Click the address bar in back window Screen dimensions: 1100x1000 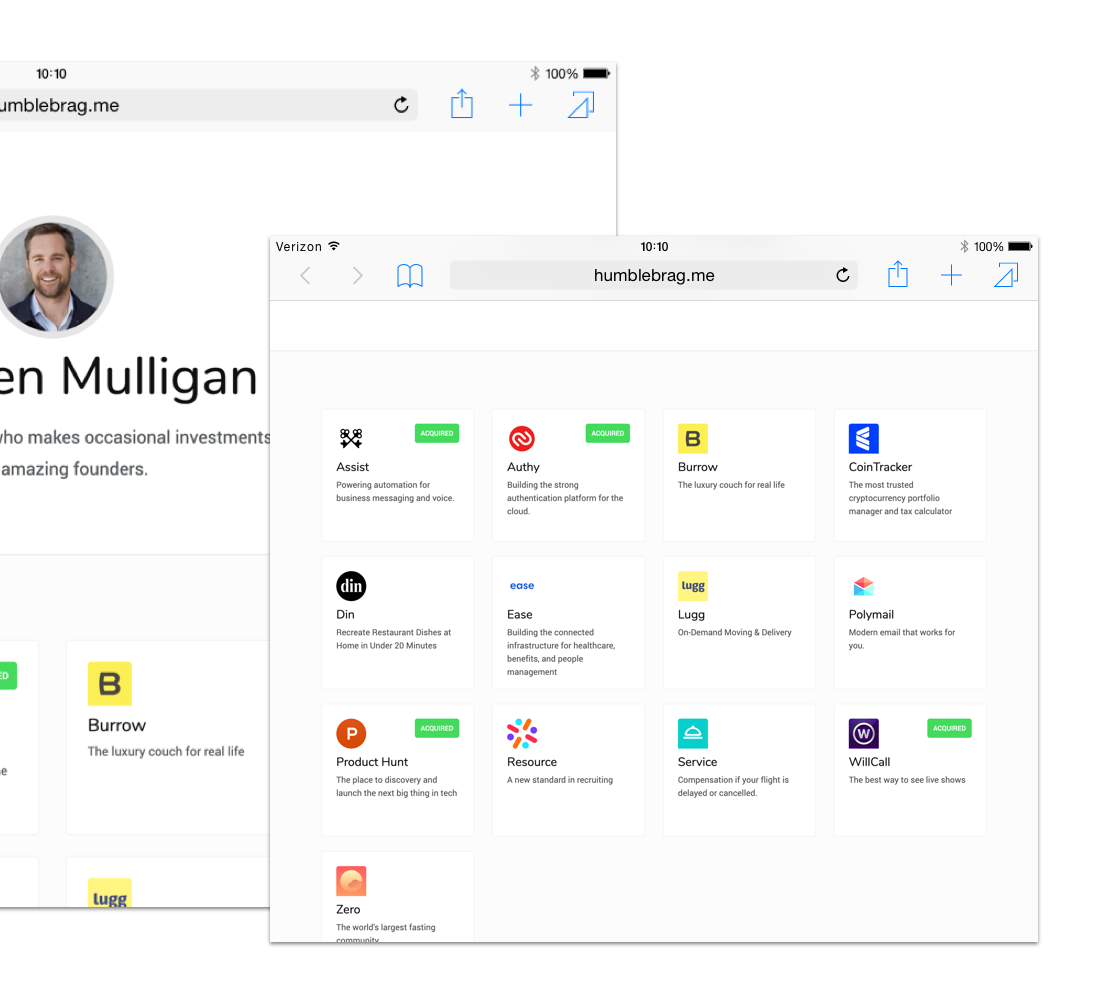(x=208, y=105)
